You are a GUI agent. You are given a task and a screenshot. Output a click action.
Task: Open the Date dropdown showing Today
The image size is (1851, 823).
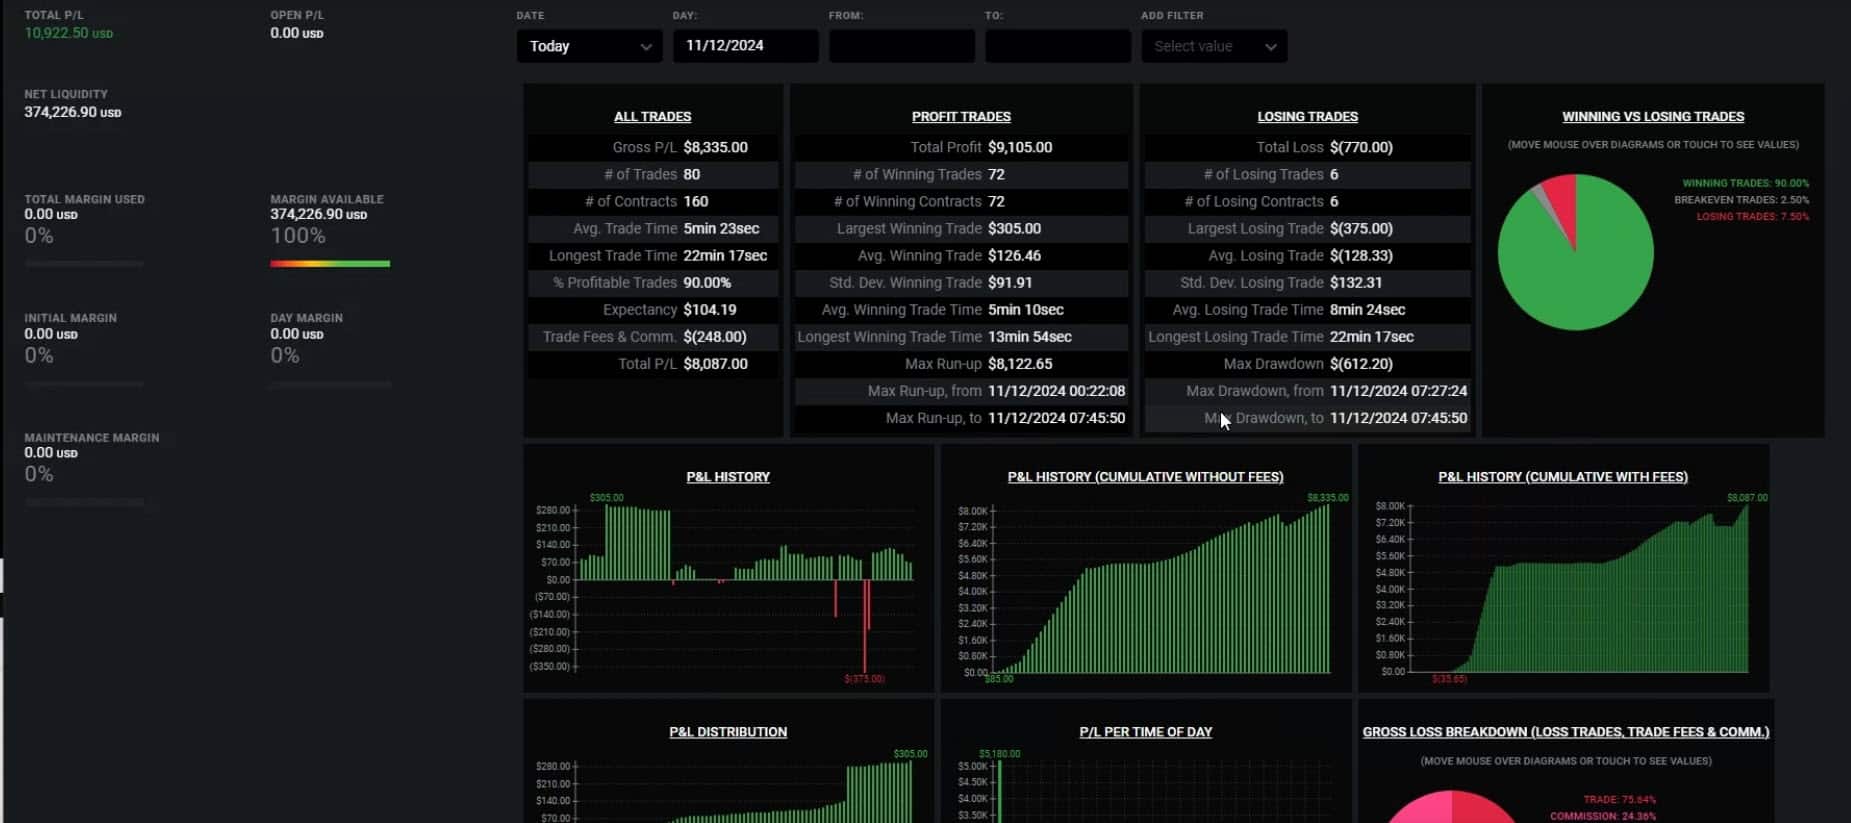tap(589, 46)
